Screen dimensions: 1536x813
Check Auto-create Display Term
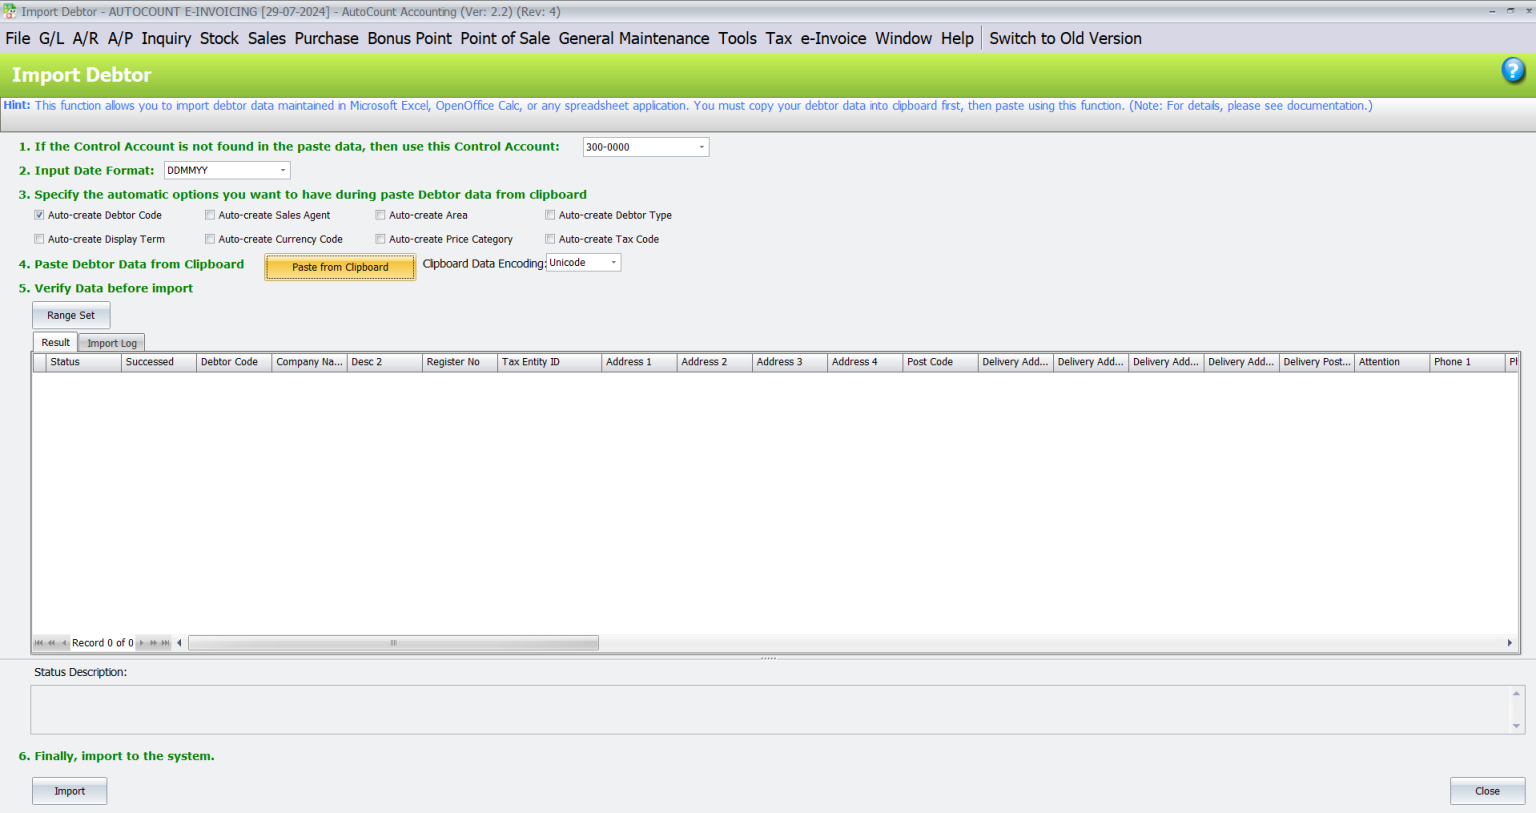tap(39, 239)
